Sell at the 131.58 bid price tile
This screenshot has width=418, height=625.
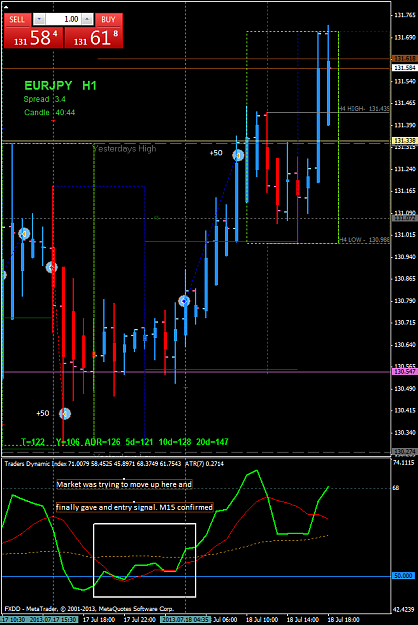click(x=33, y=38)
